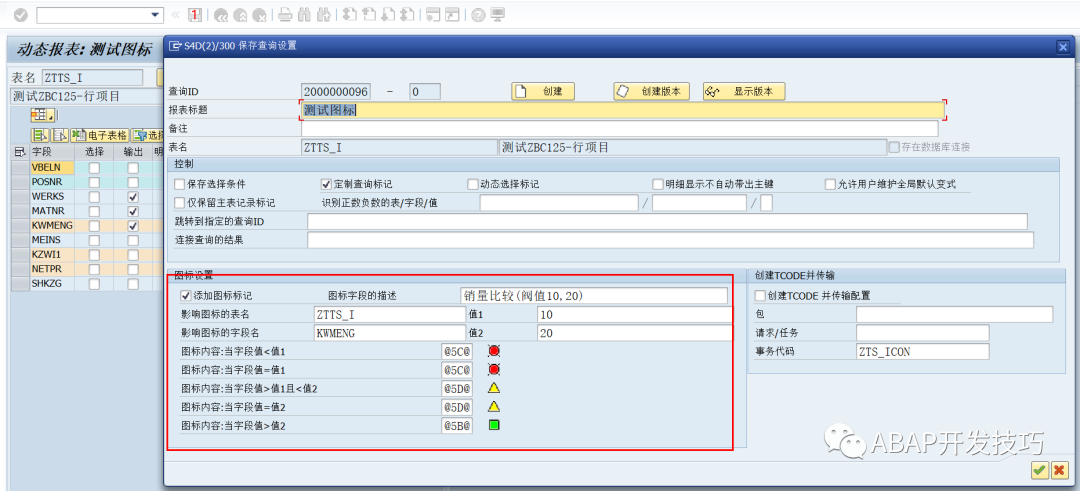Enable 明细显示不自动带出主键 checkbox

(658, 185)
